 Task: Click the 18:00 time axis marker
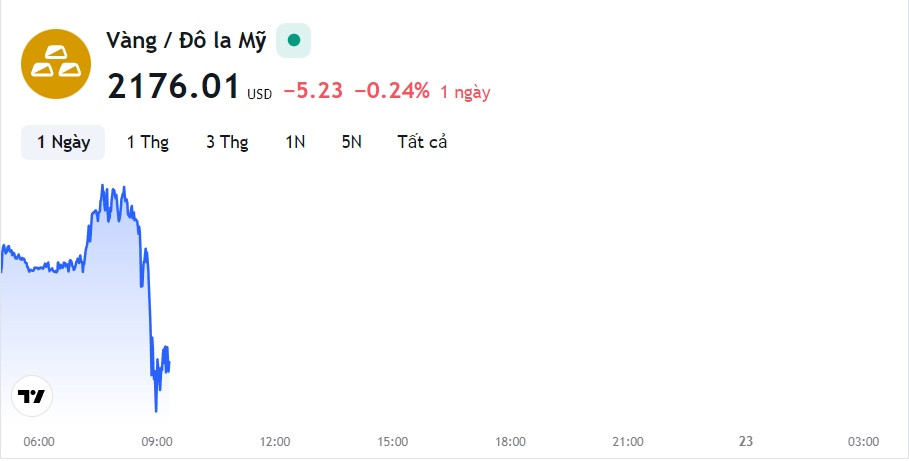(510, 442)
